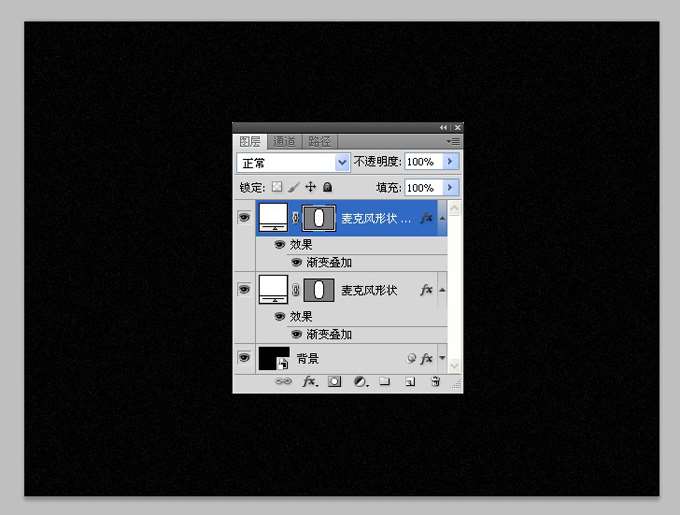Click the link layers icon
This screenshot has width=680, height=515.
284,381
